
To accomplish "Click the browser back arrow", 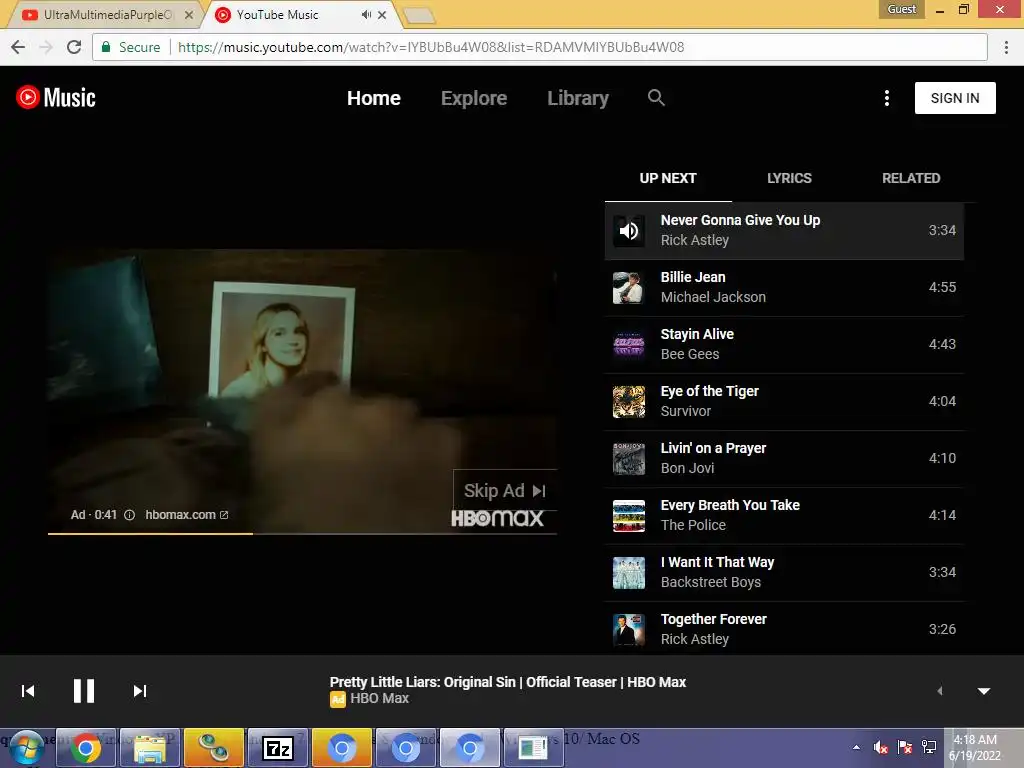I will [18, 47].
